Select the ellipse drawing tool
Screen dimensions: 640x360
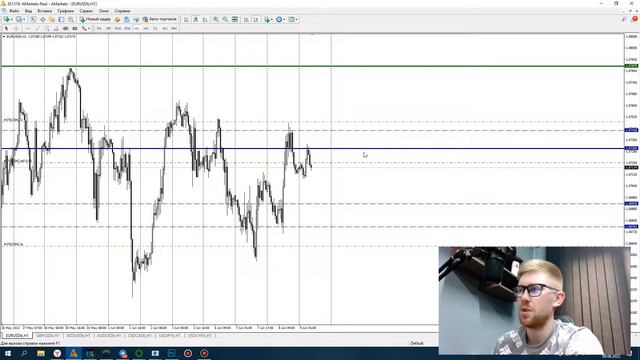click(x=65, y=29)
